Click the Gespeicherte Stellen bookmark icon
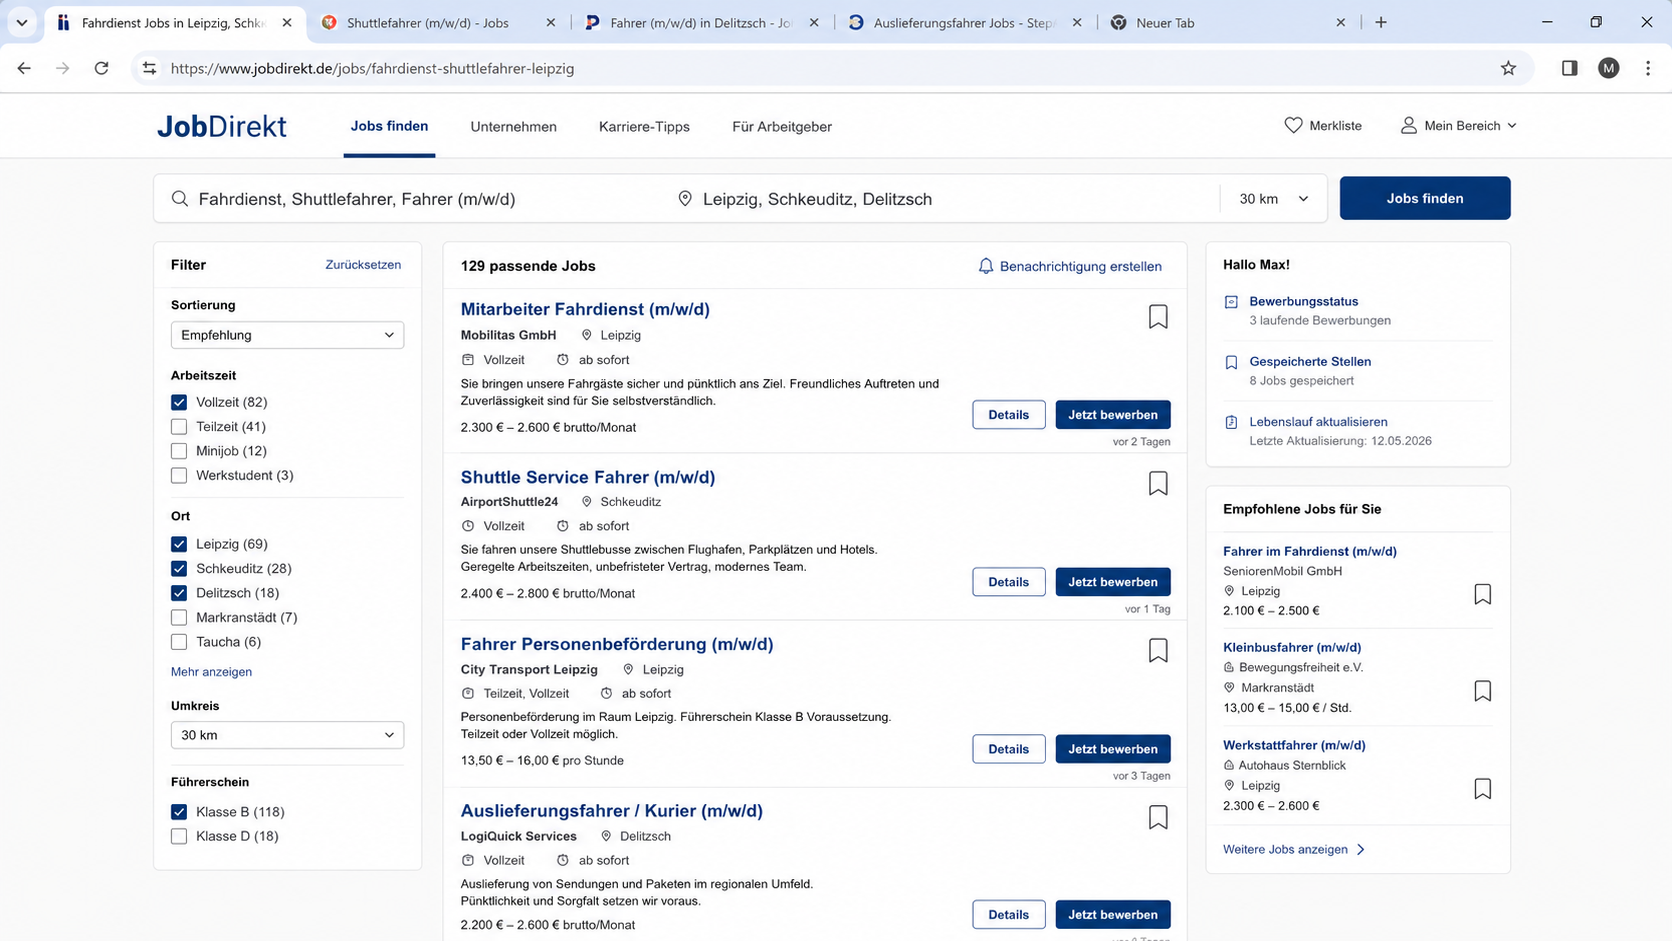 pyautogui.click(x=1231, y=362)
